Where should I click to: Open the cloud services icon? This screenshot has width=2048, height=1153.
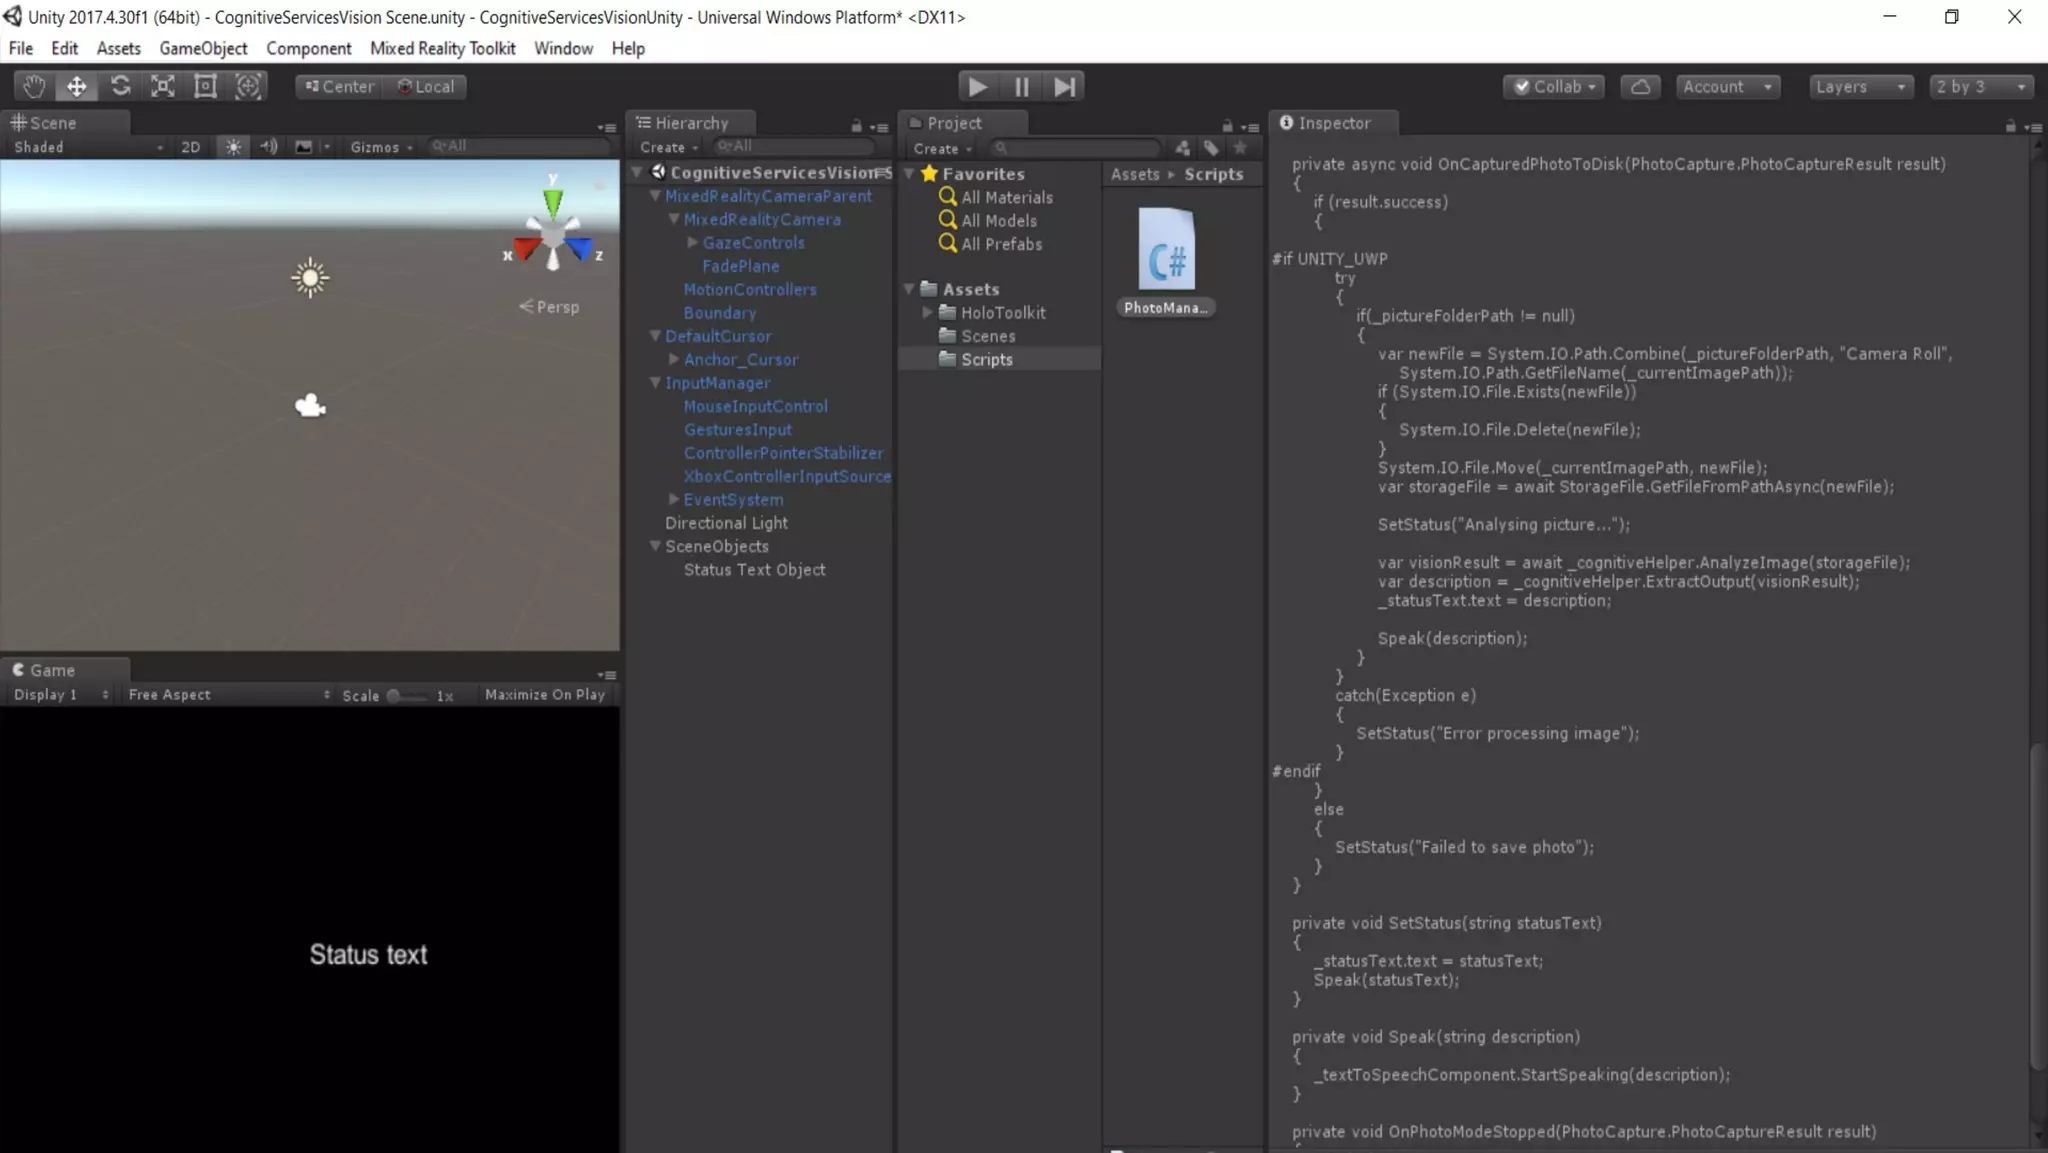(1640, 86)
